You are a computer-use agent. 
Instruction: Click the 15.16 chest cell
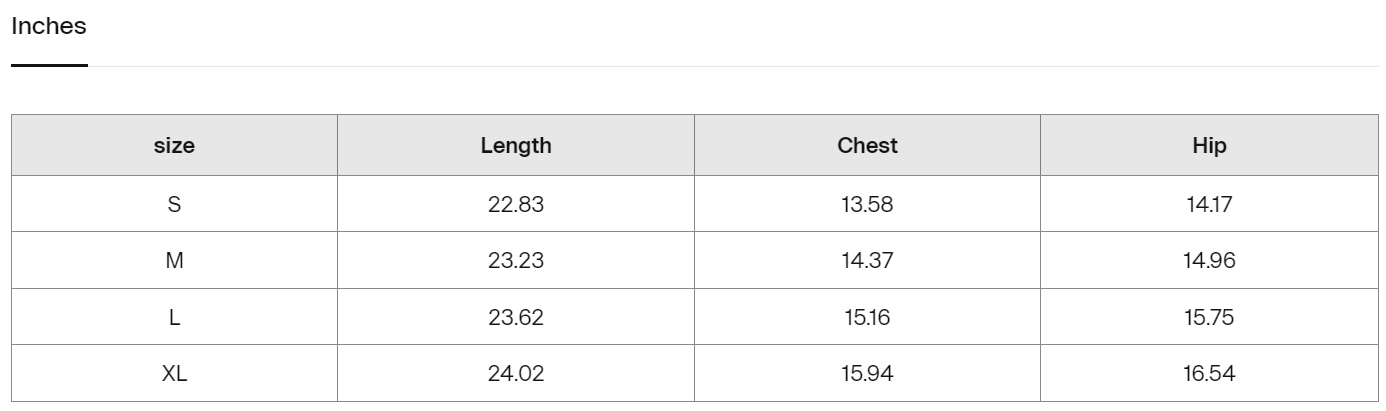pyautogui.click(x=867, y=318)
